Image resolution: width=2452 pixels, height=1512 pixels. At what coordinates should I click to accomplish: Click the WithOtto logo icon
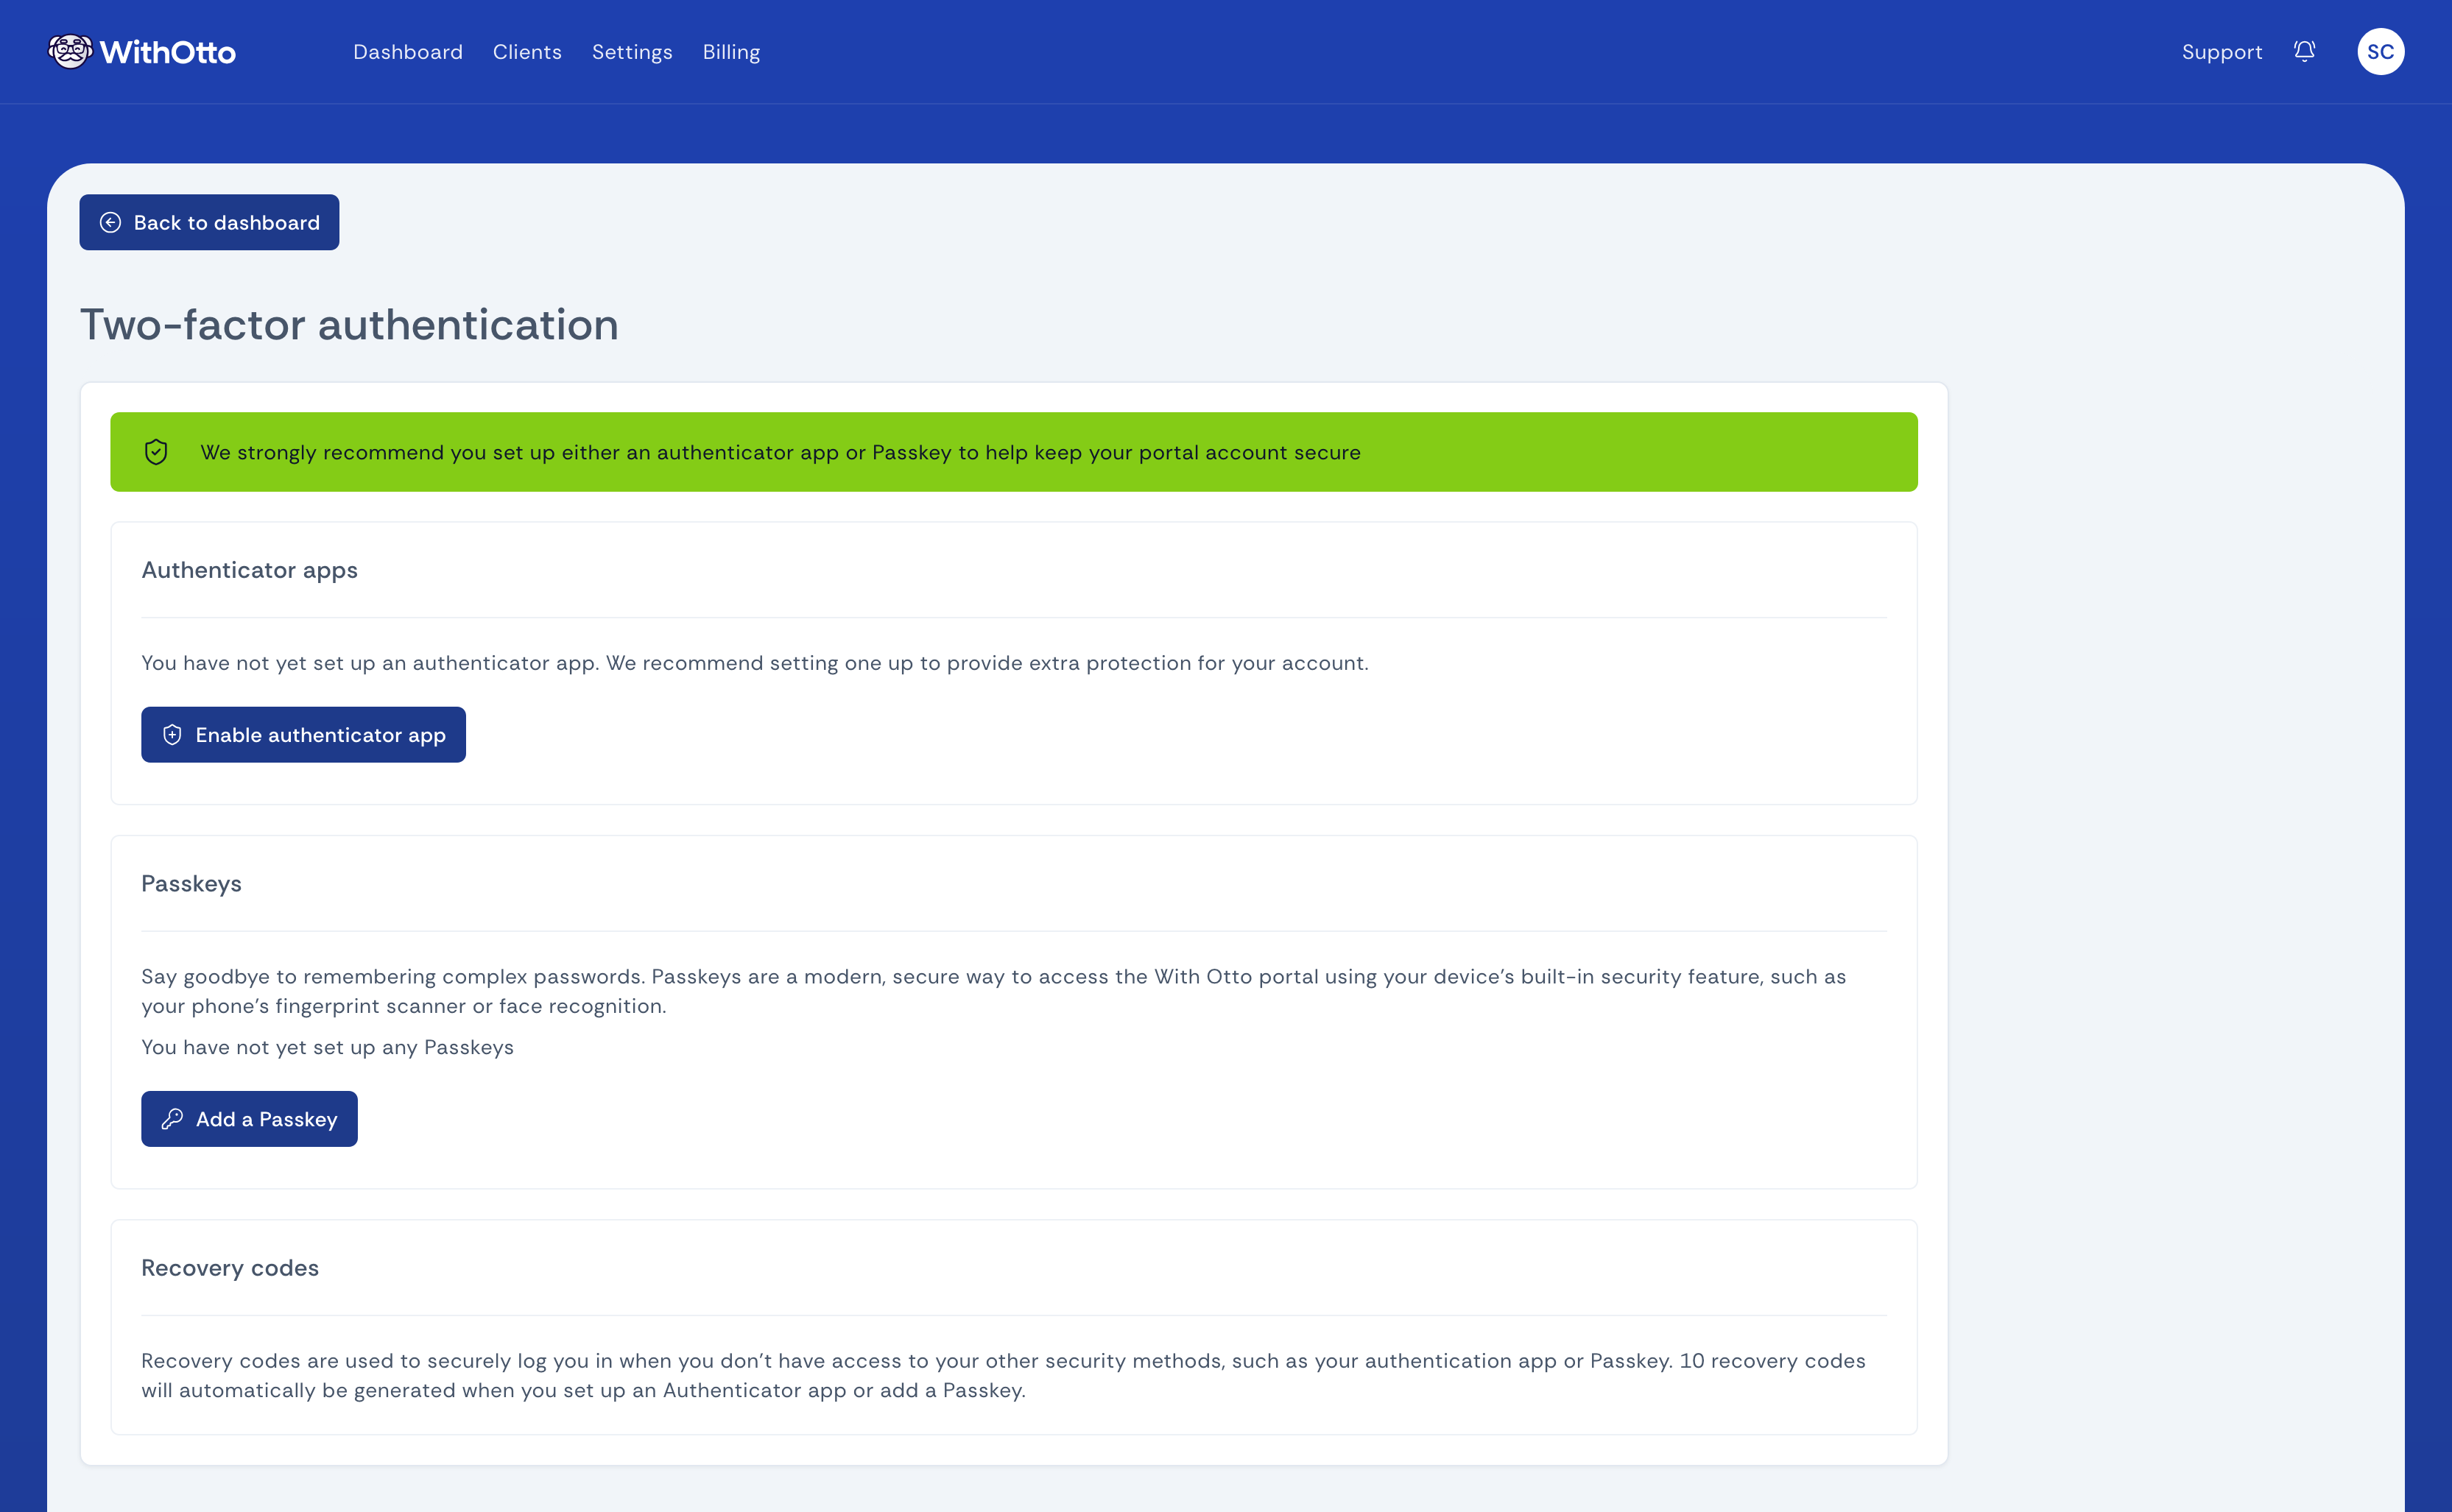[70, 52]
